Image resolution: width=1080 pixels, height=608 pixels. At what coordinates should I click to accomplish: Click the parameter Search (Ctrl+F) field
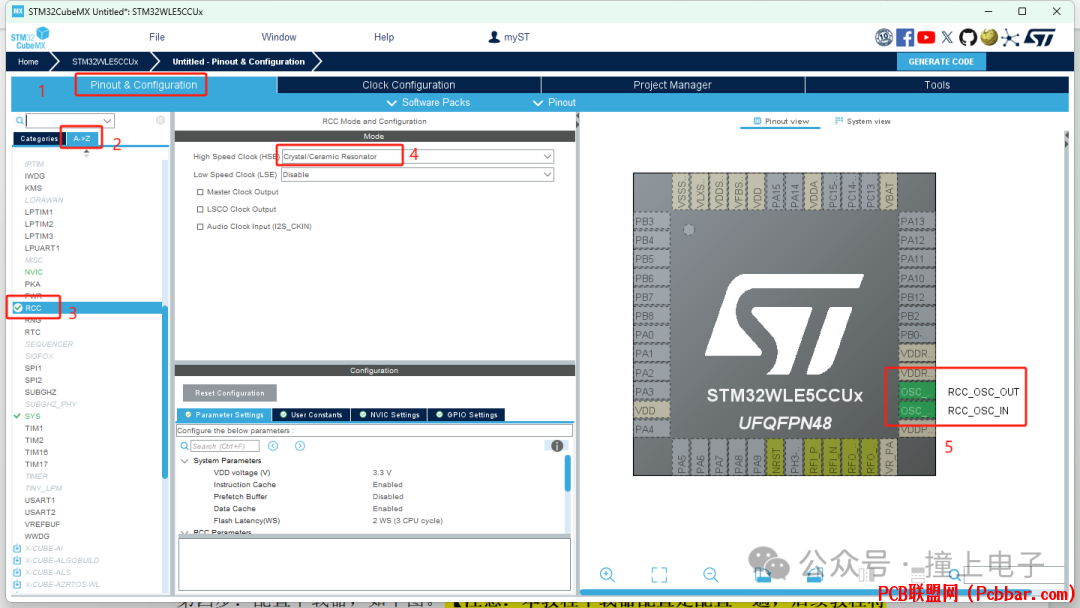225,446
